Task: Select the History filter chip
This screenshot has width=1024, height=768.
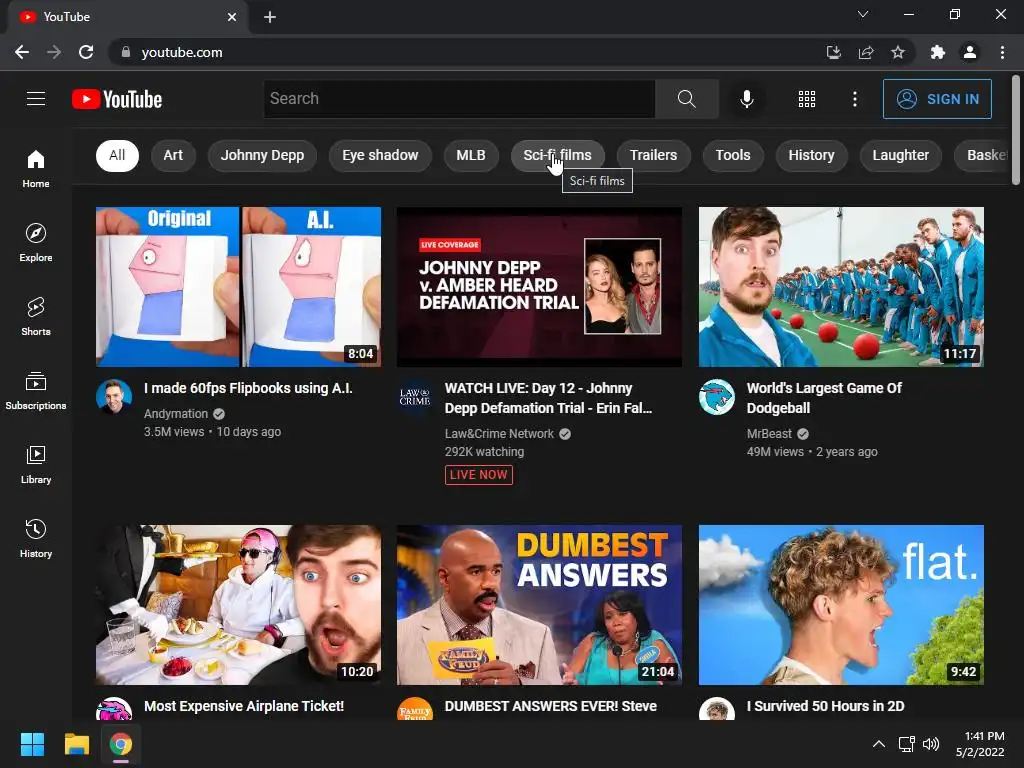Action: click(x=811, y=155)
